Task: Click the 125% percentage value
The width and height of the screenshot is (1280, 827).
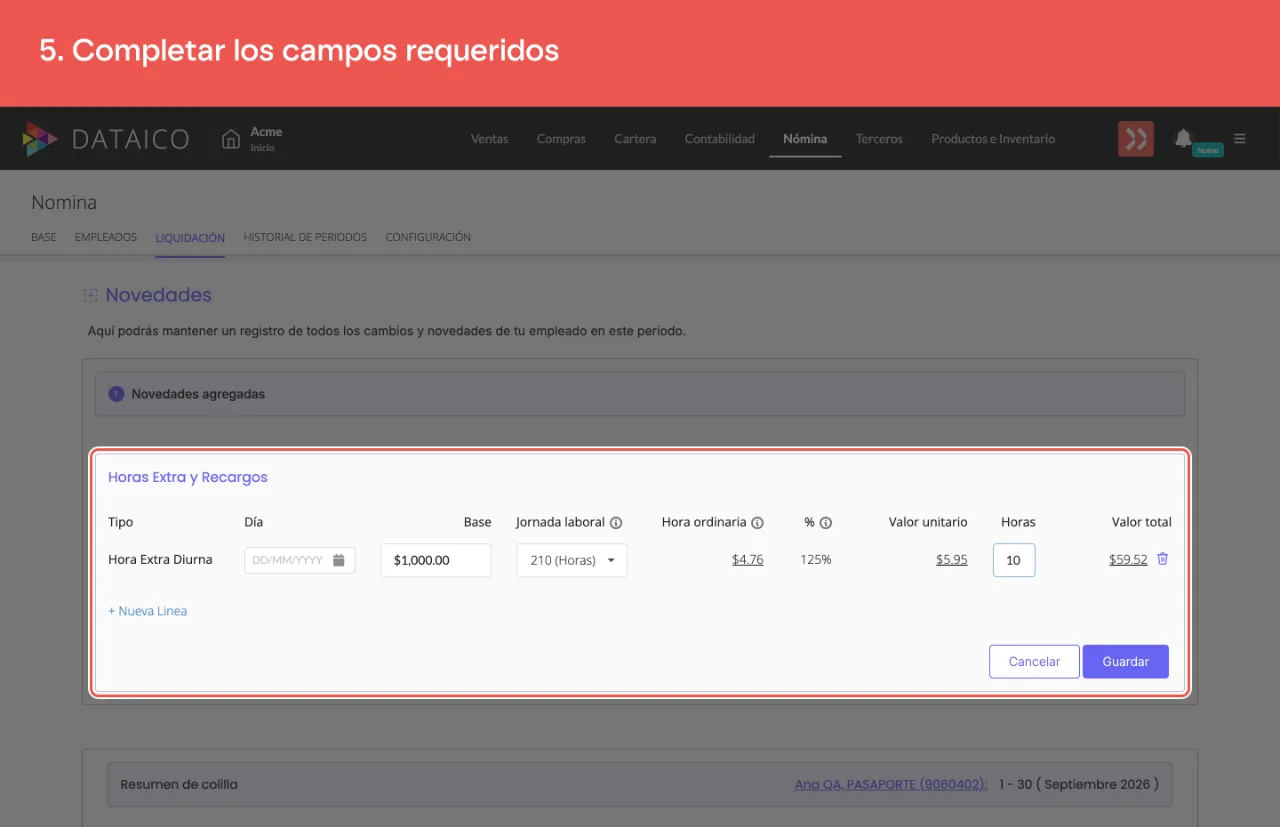Action: [x=816, y=560]
